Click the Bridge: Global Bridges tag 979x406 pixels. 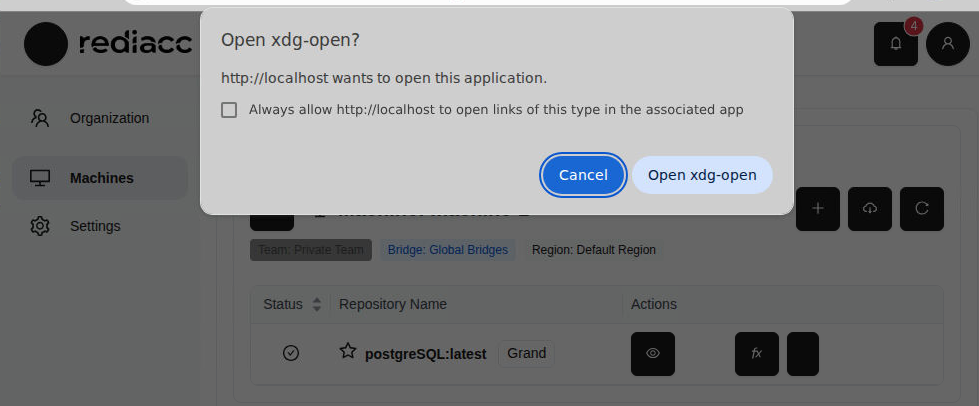tap(448, 250)
